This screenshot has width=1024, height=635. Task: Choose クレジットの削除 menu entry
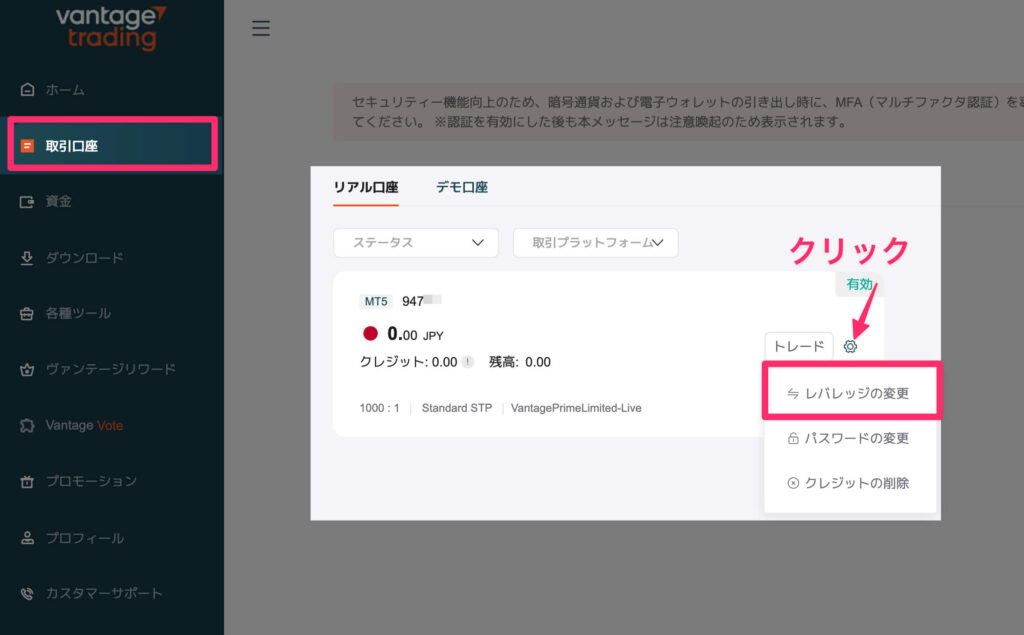[850, 483]
